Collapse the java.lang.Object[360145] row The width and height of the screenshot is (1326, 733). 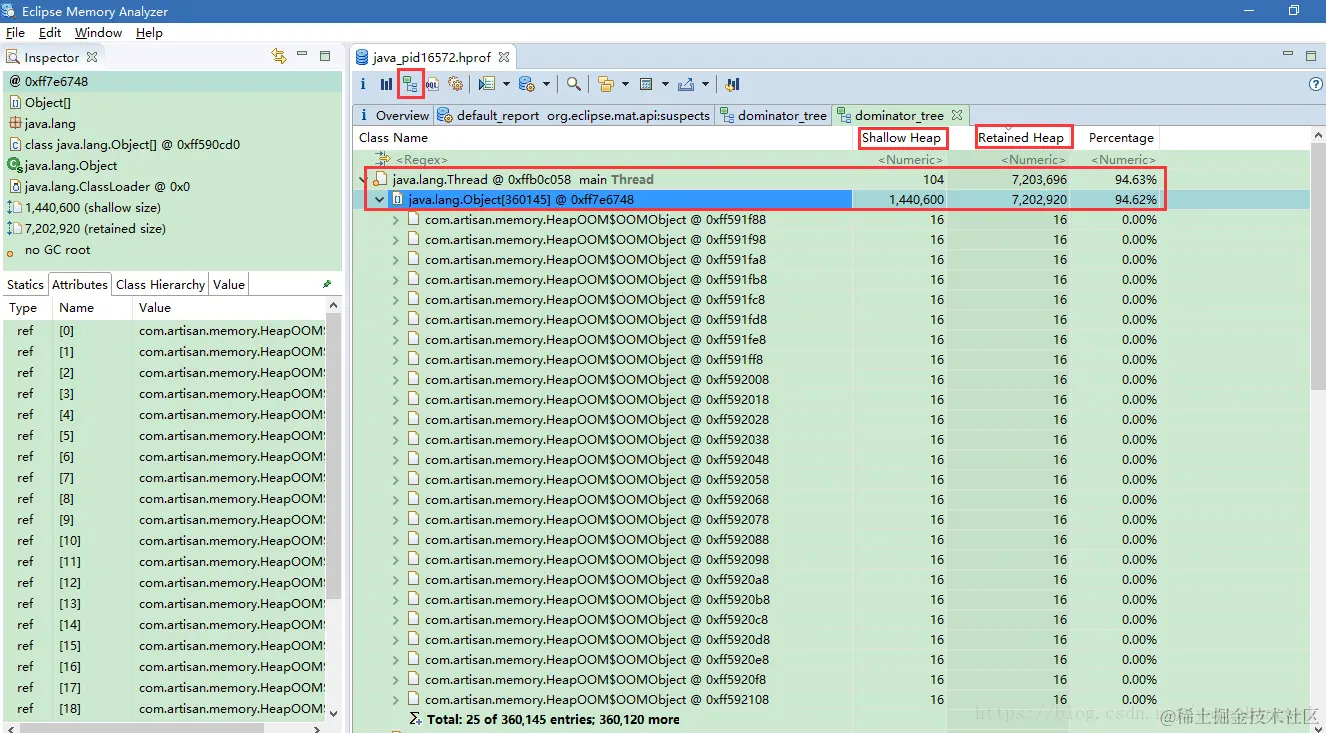pyautogui.click(x=380, y=200)
